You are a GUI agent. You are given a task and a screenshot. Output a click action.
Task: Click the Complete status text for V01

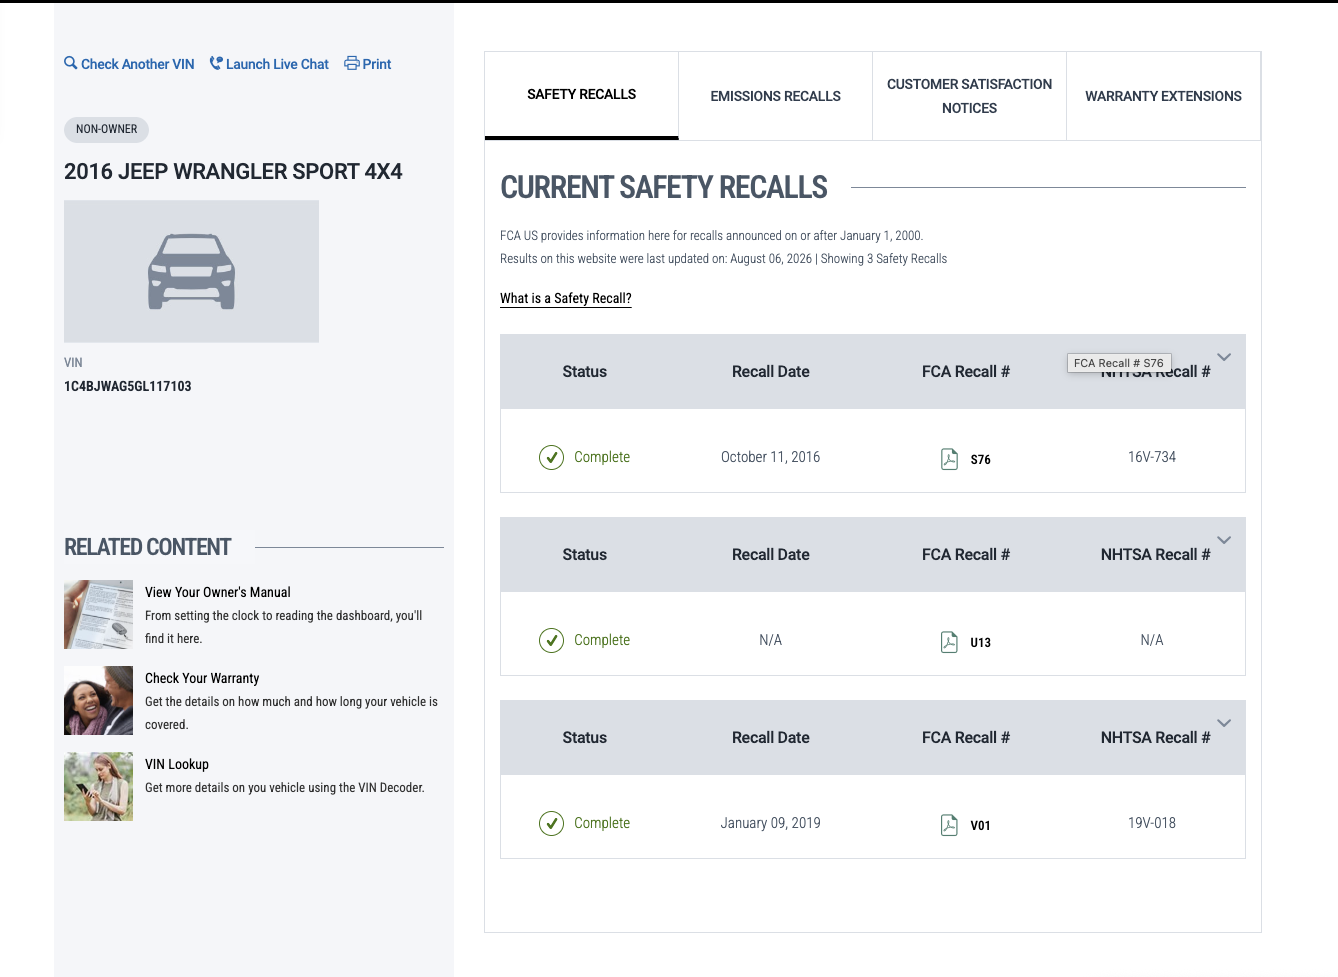pos(602,823)
